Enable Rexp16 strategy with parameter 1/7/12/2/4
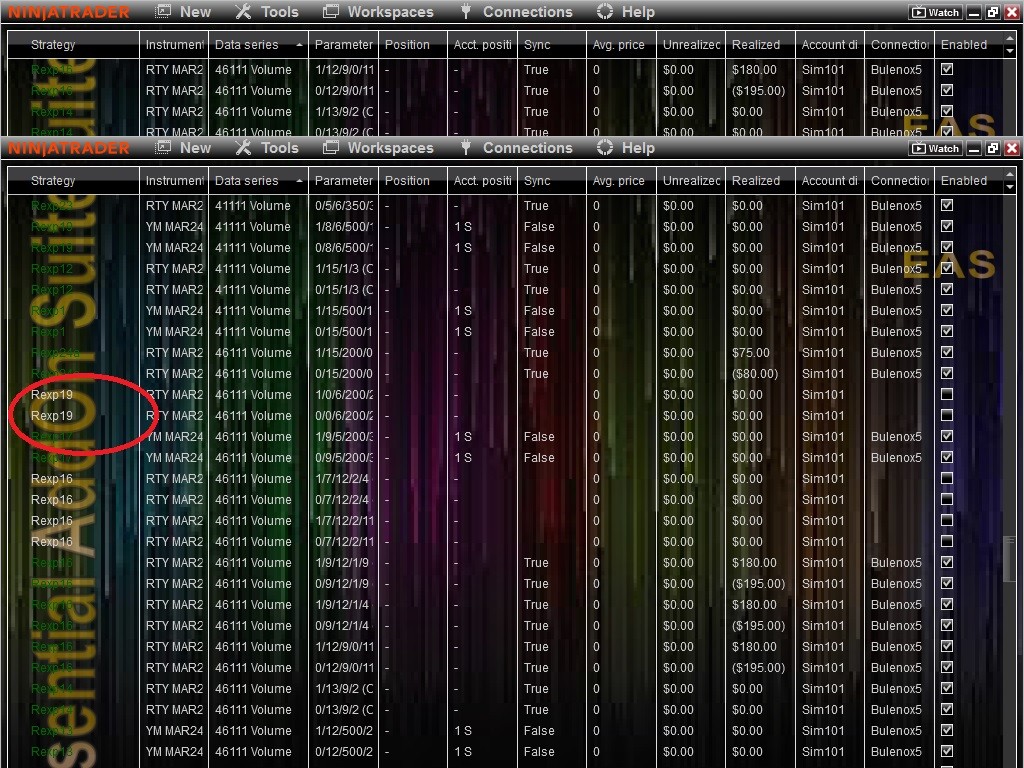 point(947,478)
